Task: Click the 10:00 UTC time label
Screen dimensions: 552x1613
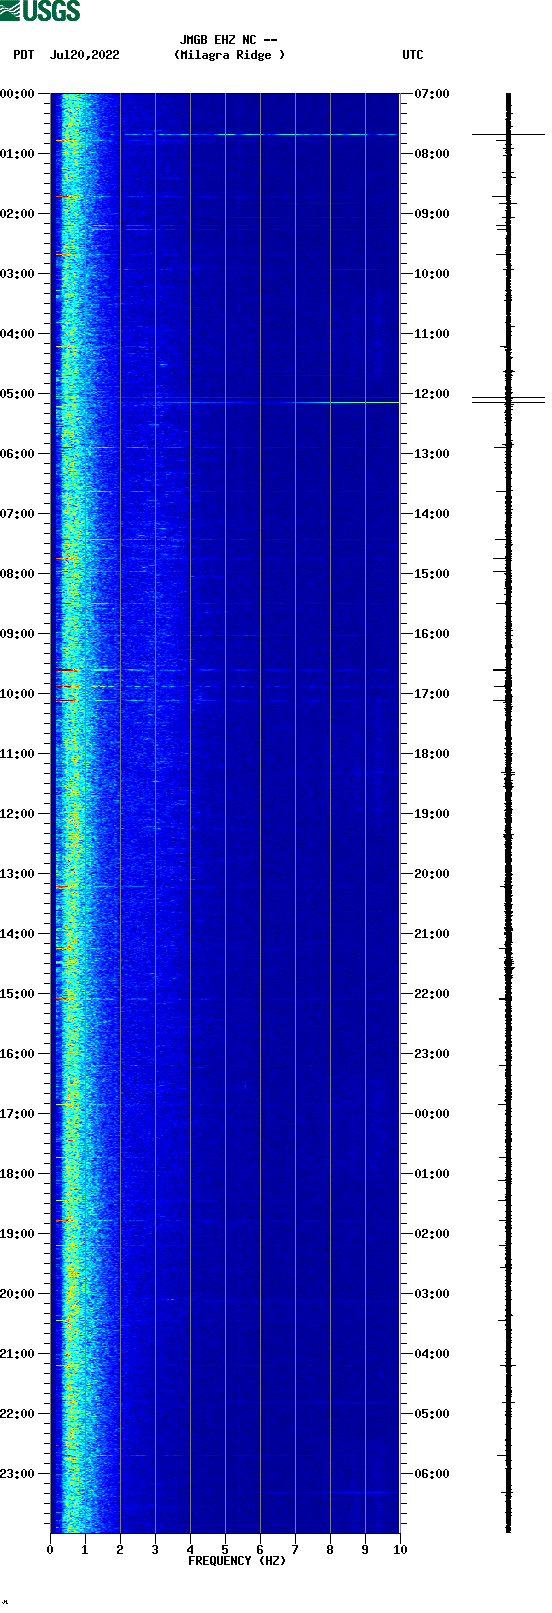Action: click(432, 274)
